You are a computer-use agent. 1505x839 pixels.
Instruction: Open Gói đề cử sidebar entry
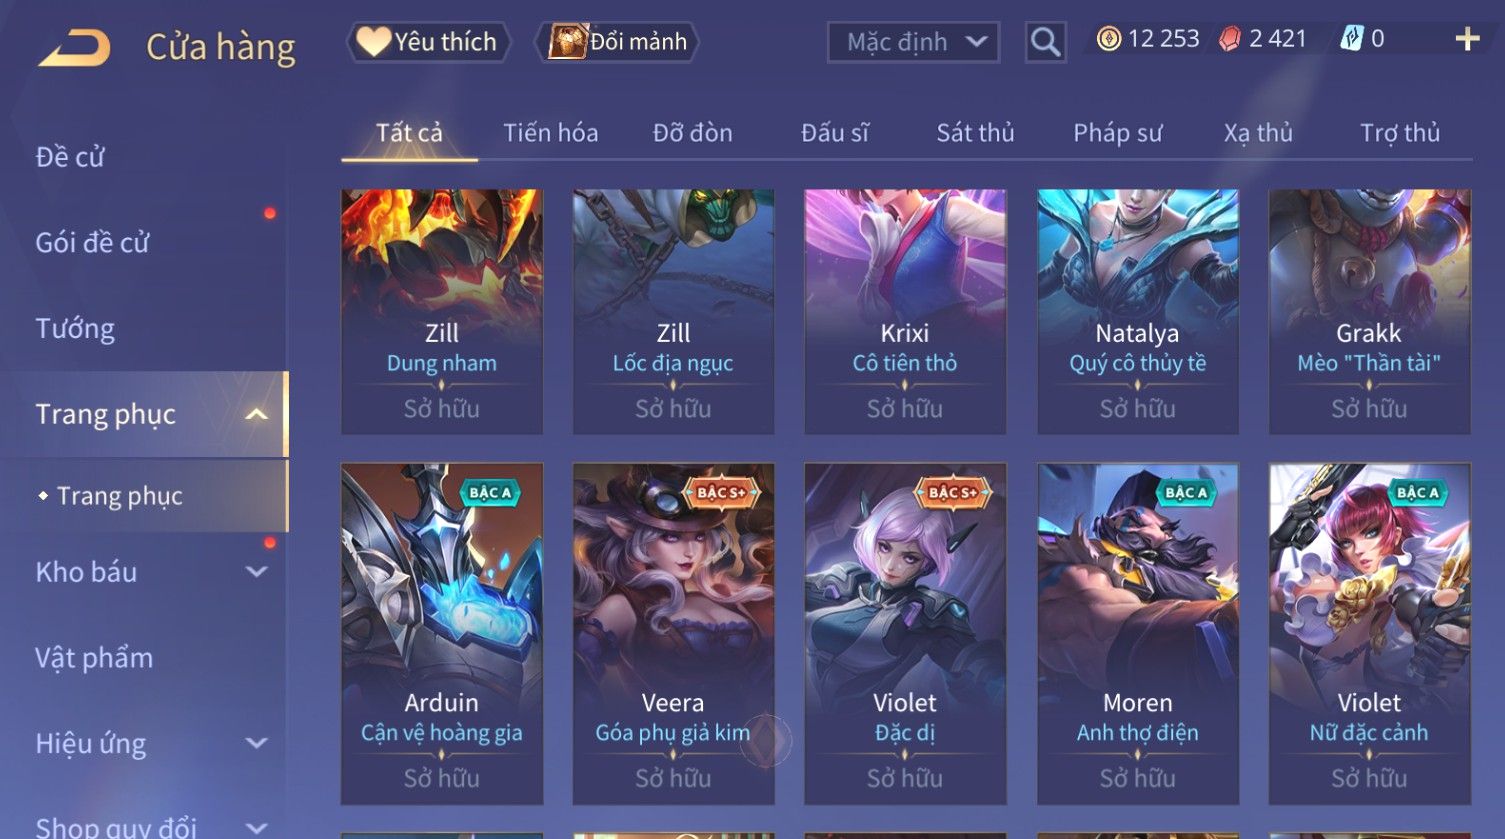click(92, 242)
